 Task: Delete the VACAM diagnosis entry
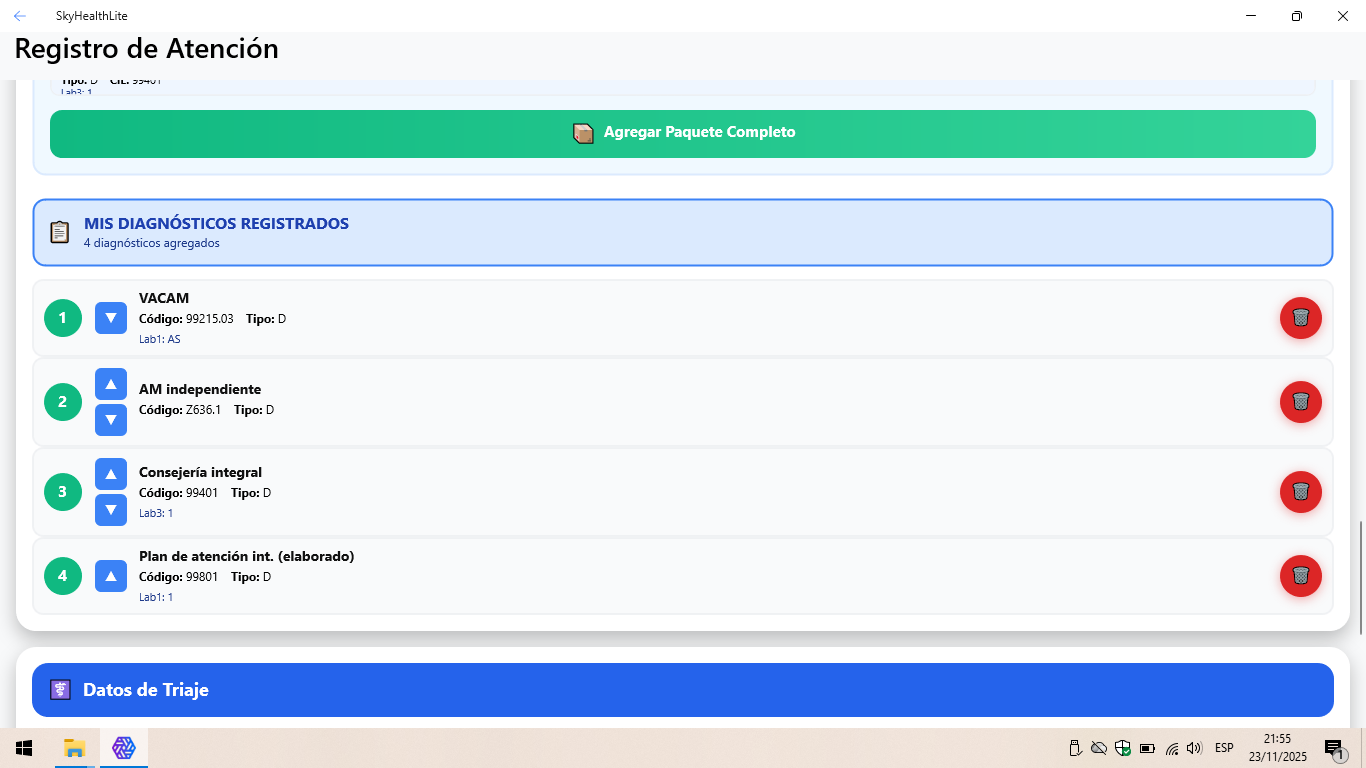pos(1300,318)
